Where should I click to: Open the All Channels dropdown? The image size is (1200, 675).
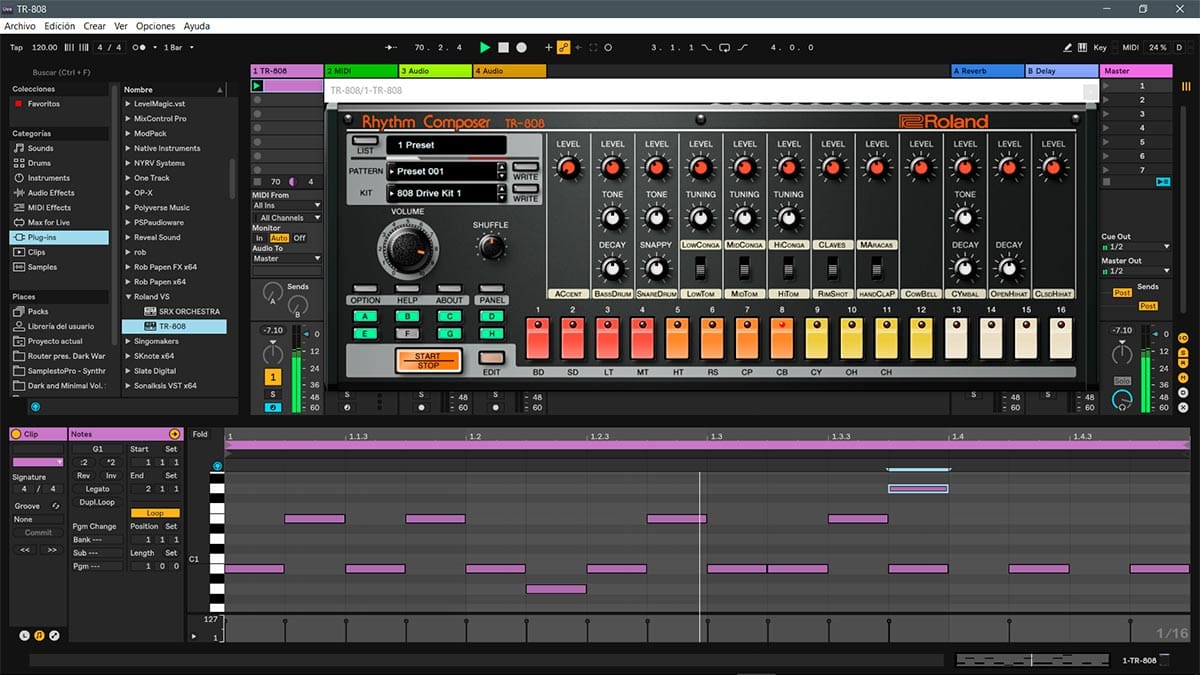point(287,217)
